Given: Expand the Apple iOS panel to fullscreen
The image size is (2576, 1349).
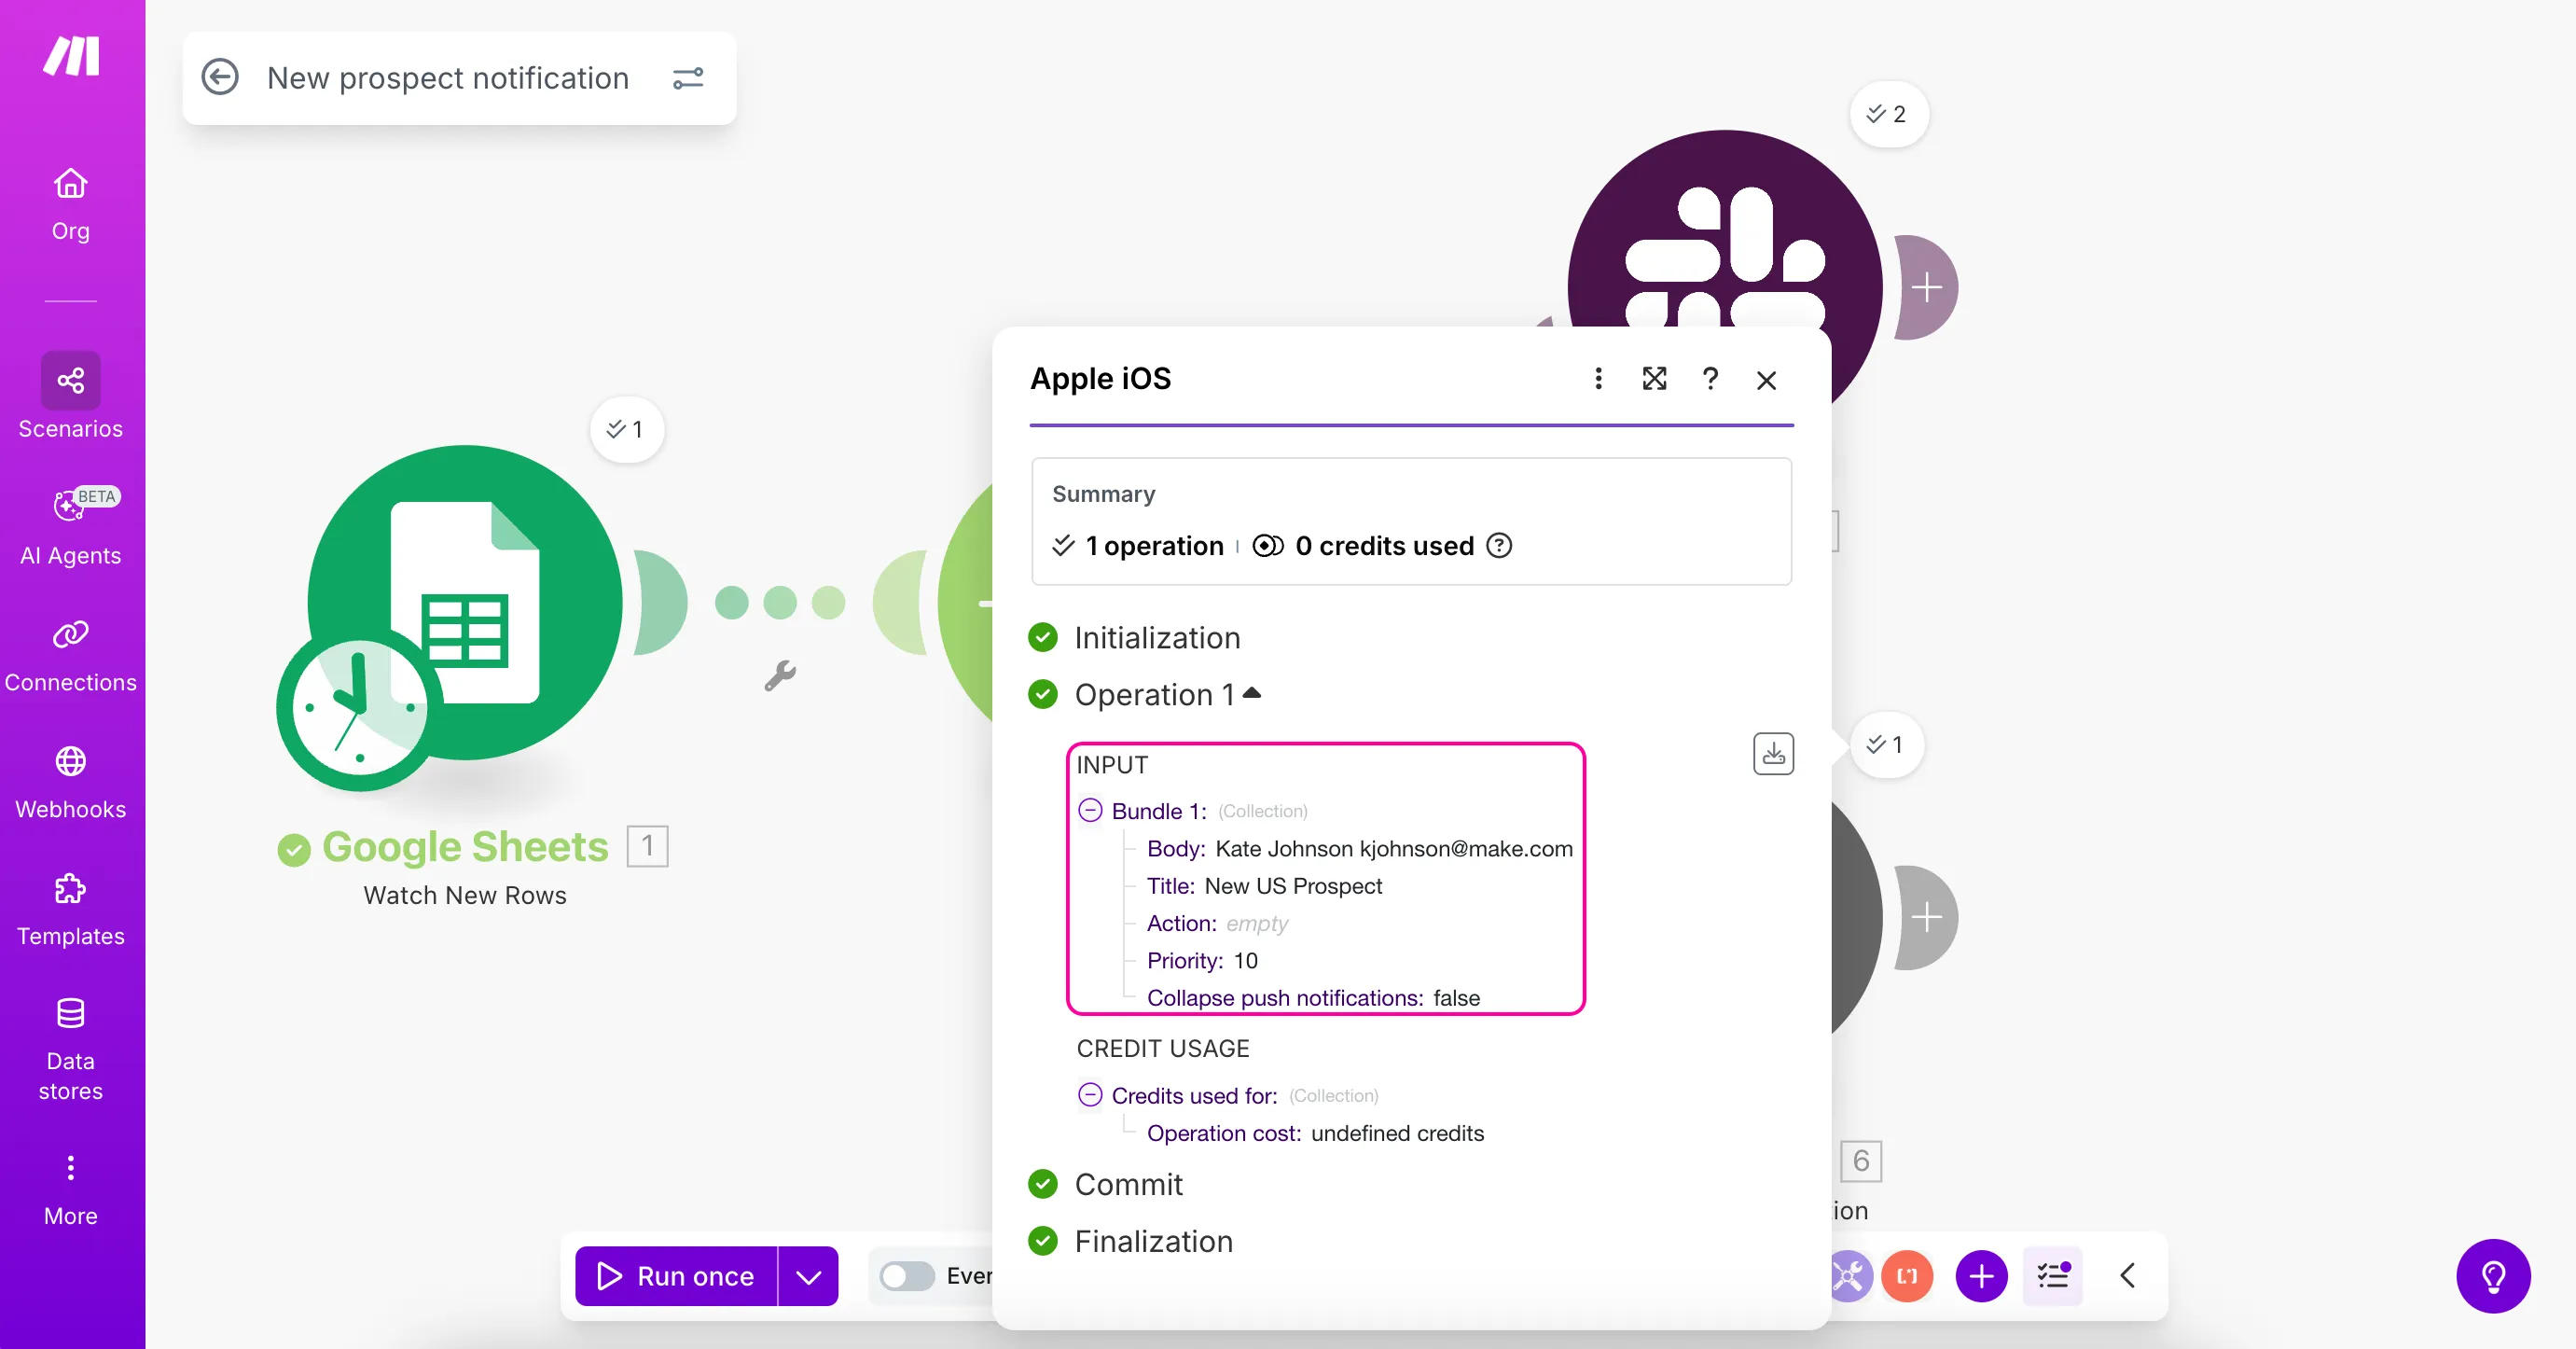Looking at the screenshot, I should point(1654,379).
